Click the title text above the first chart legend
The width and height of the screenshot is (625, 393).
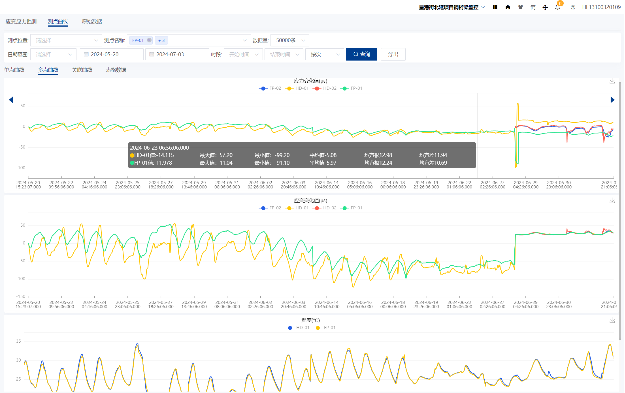tap(310, 81)
